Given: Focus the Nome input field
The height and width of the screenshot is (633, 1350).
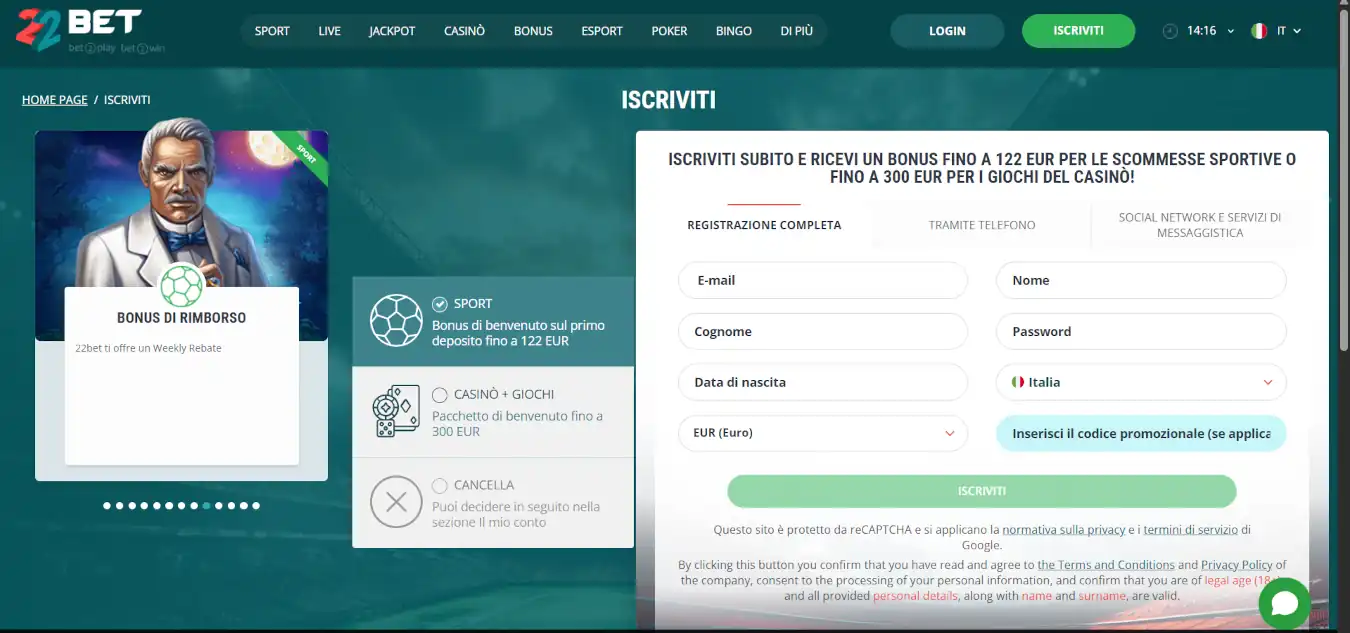Looking at the screenshot, I should [x=1141, y=280].
